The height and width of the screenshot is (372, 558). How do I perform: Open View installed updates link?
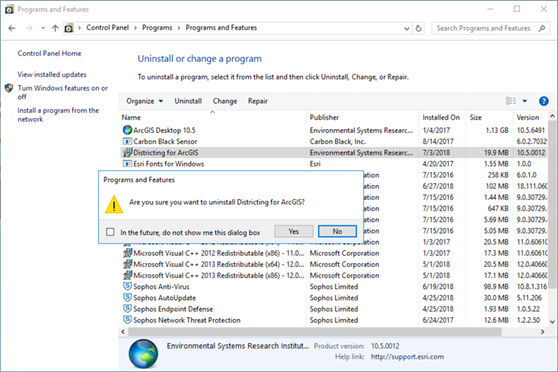pos(52,74)
